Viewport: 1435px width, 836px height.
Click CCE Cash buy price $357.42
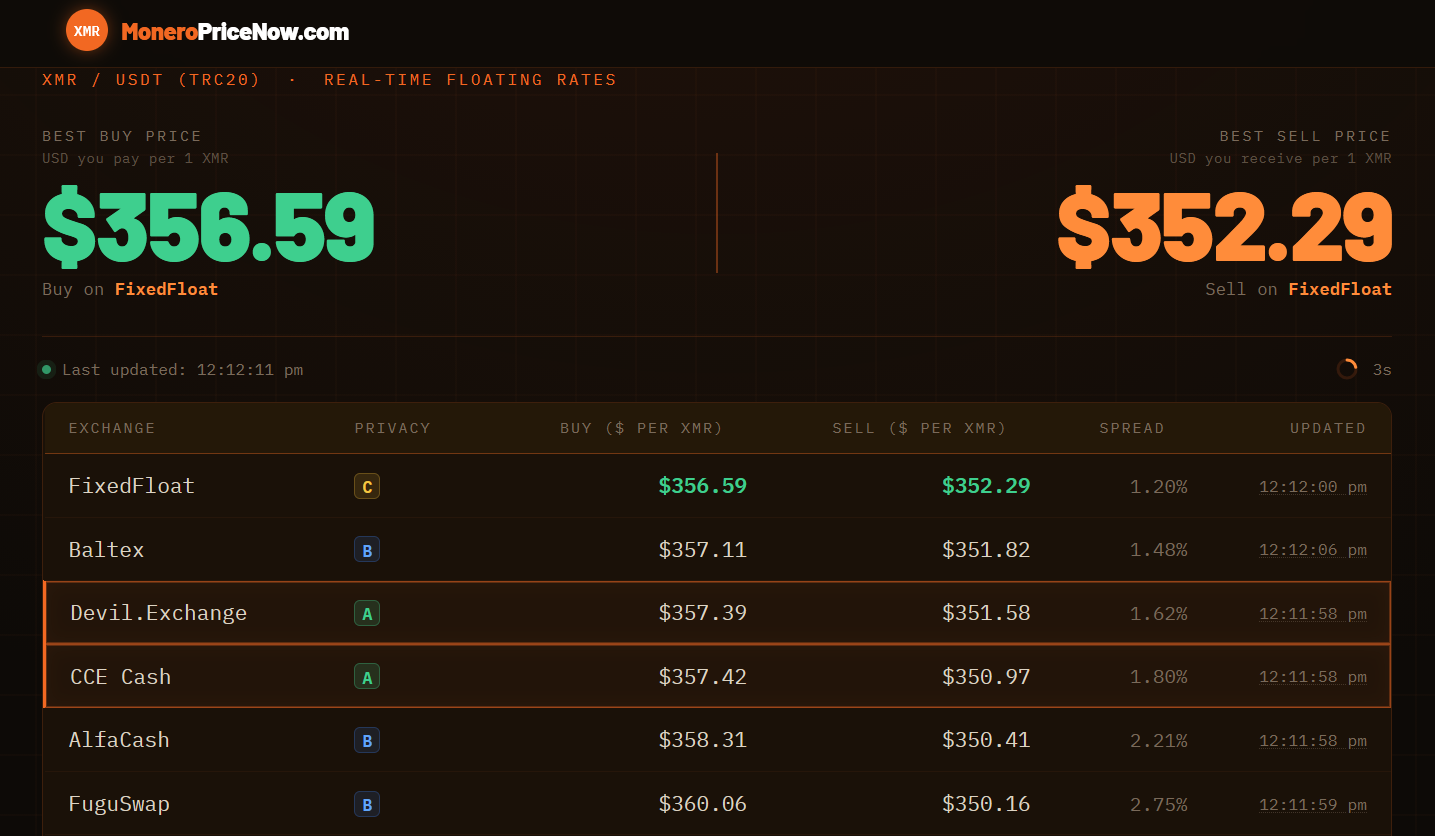(x=703, y=677)
